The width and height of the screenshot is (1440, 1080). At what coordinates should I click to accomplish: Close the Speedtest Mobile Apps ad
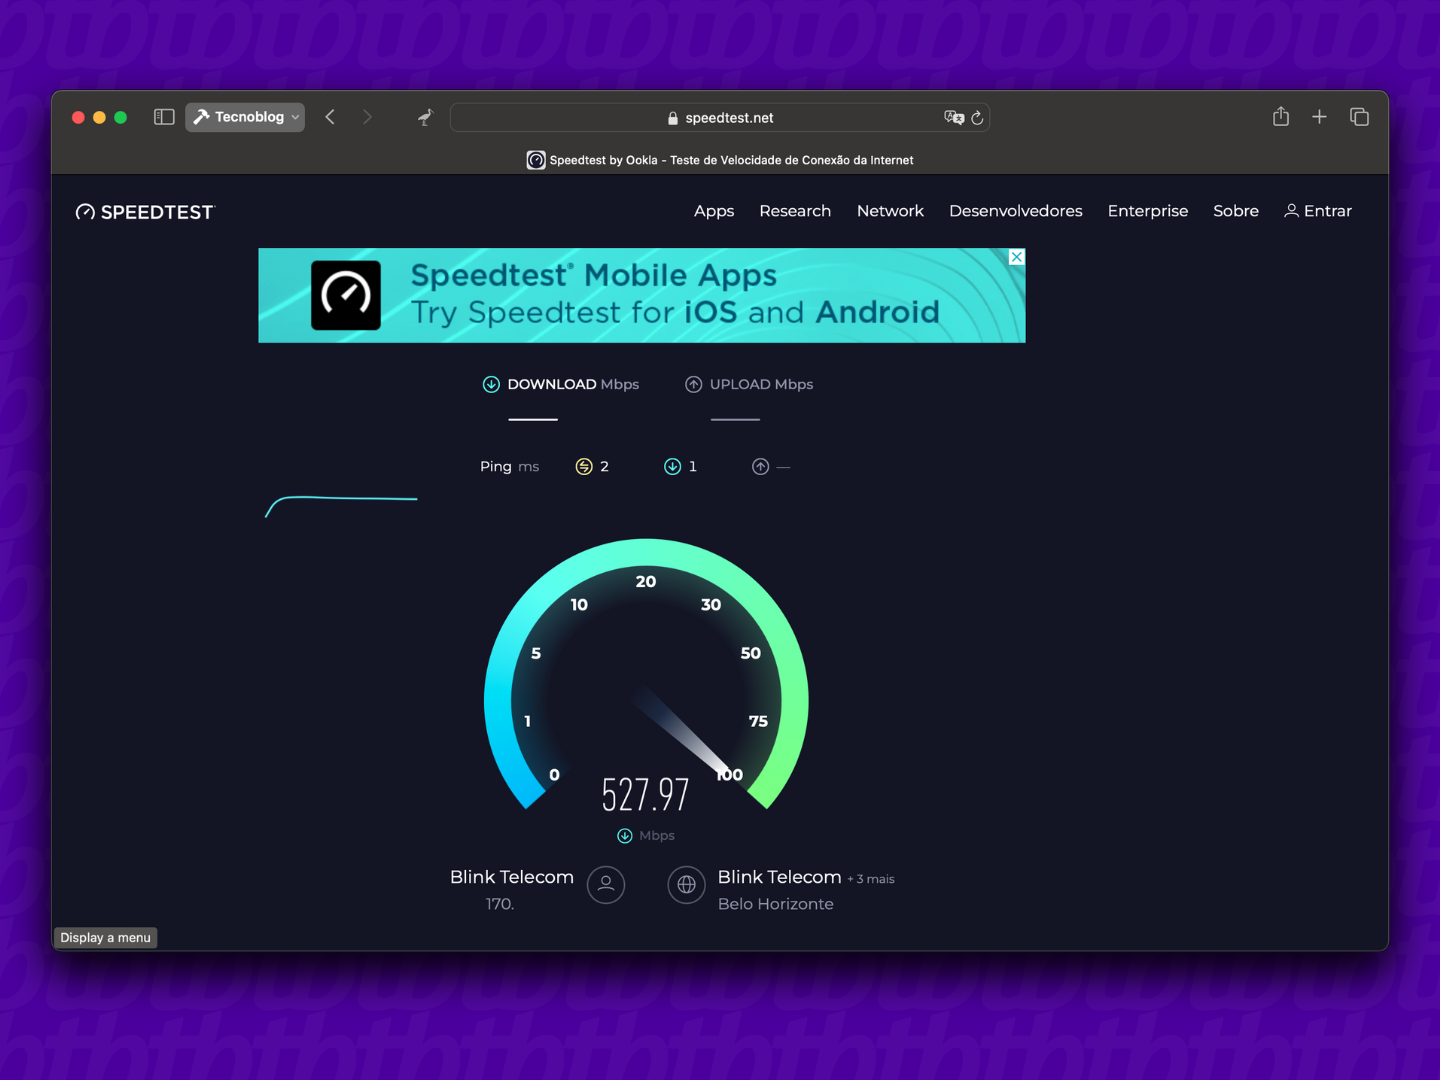coord(1016,257)
